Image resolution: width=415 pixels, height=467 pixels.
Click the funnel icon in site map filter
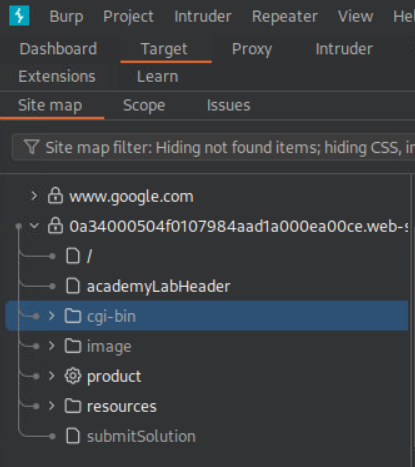pos(32,147)
